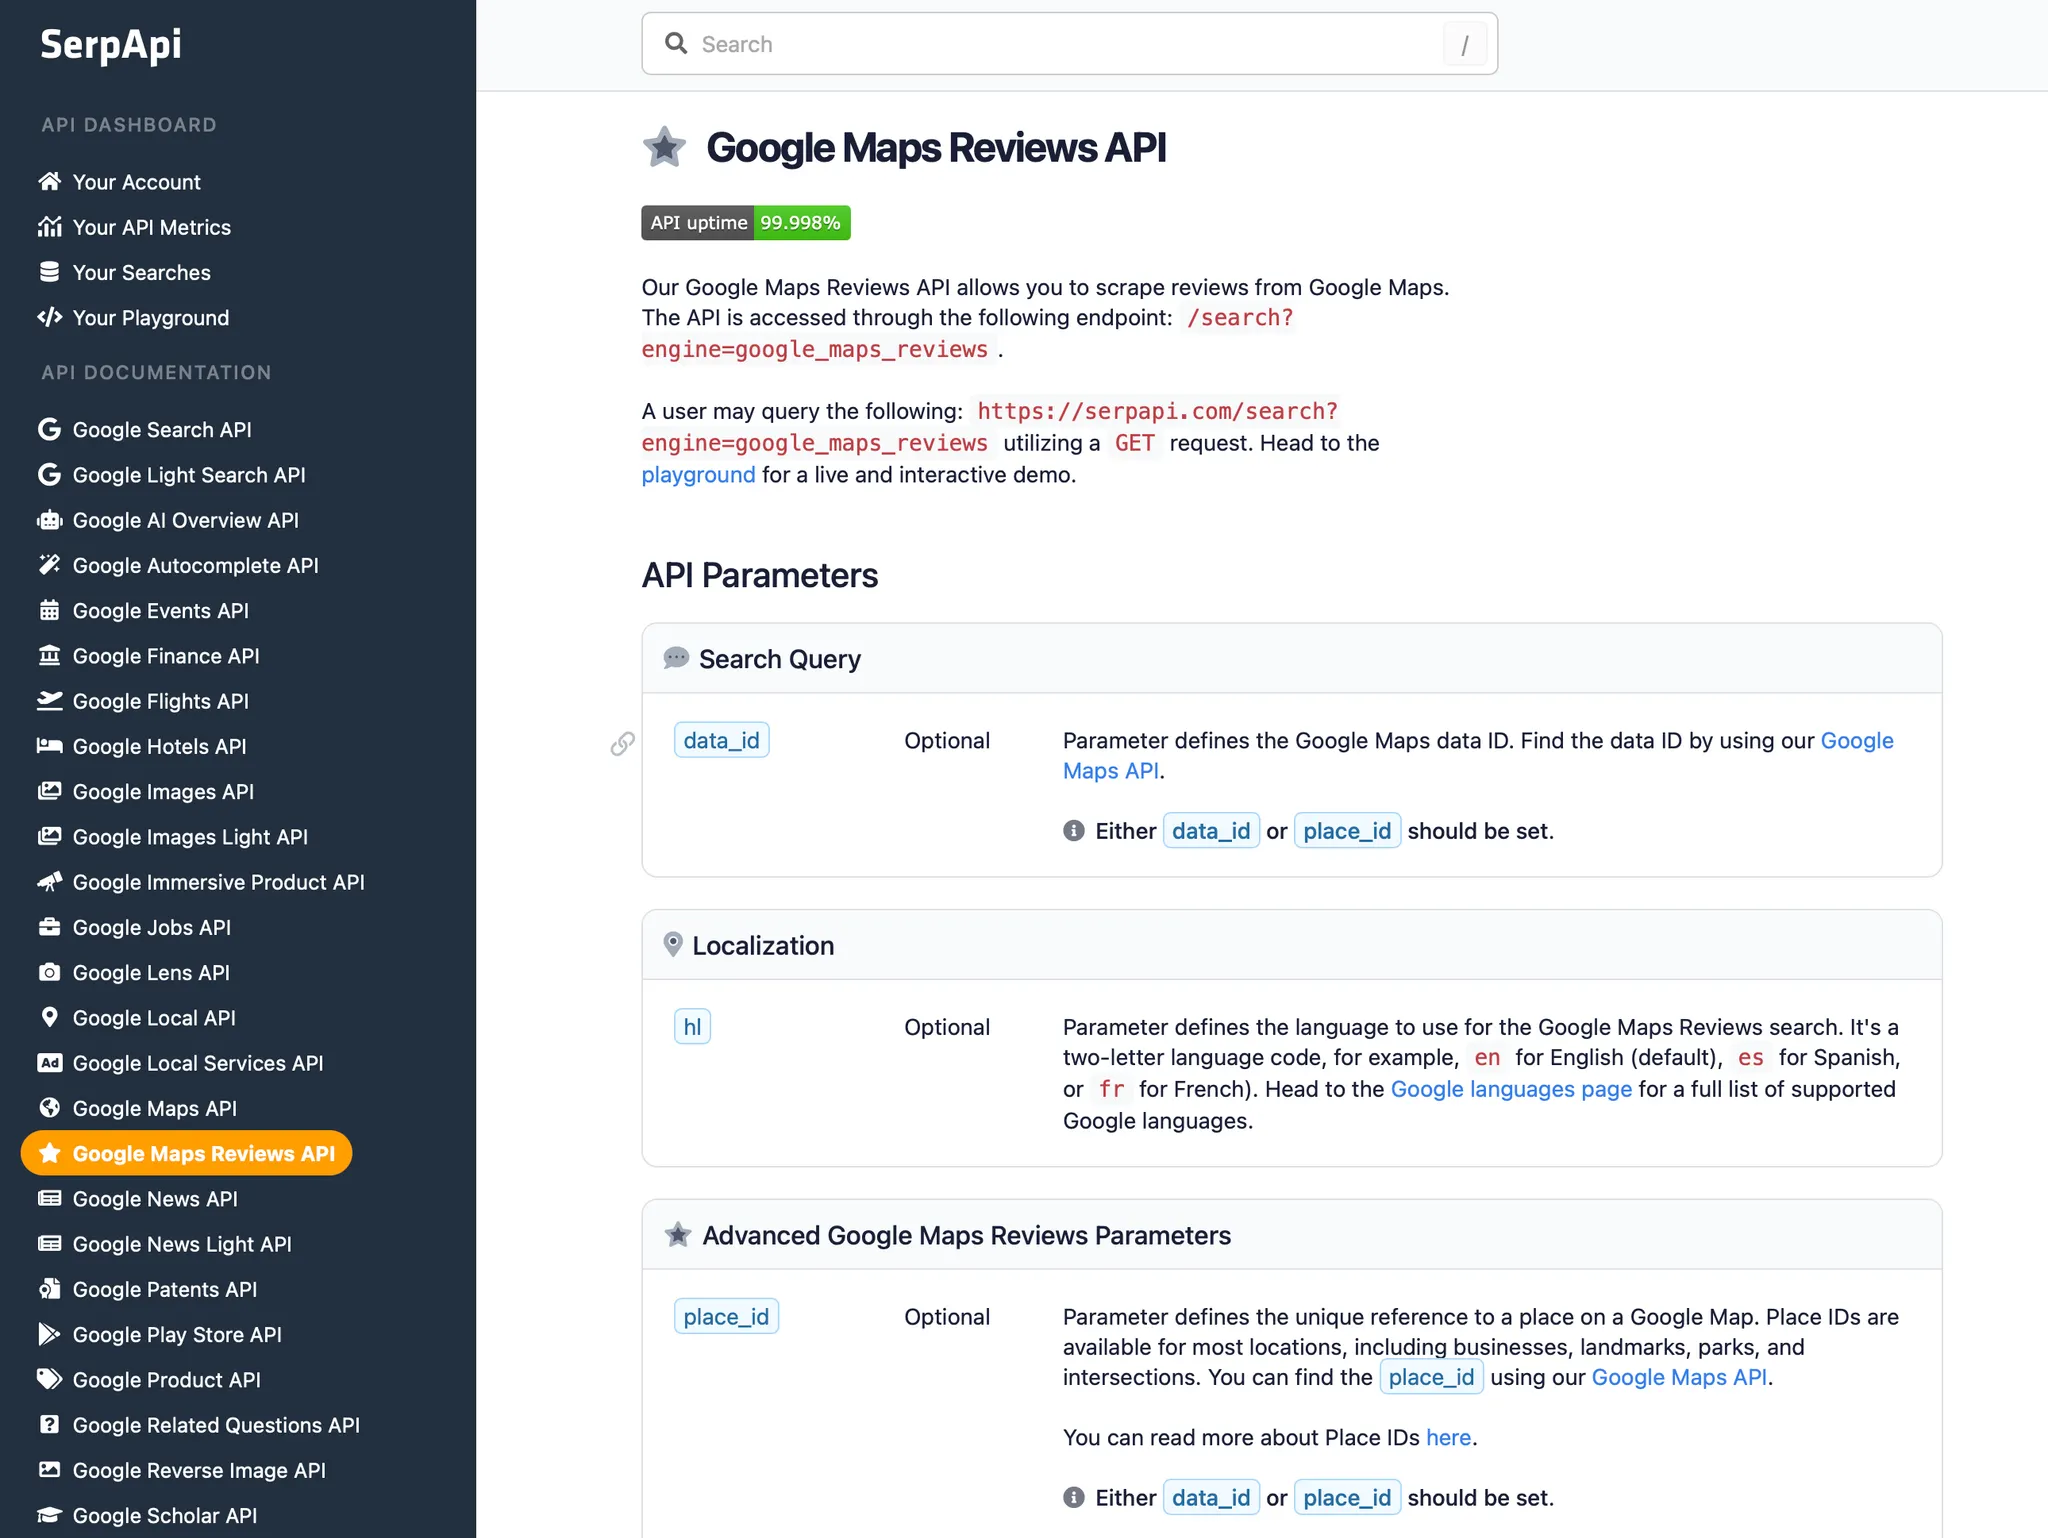Open Google Scholar API sidebar entry

pos(164,1515)
